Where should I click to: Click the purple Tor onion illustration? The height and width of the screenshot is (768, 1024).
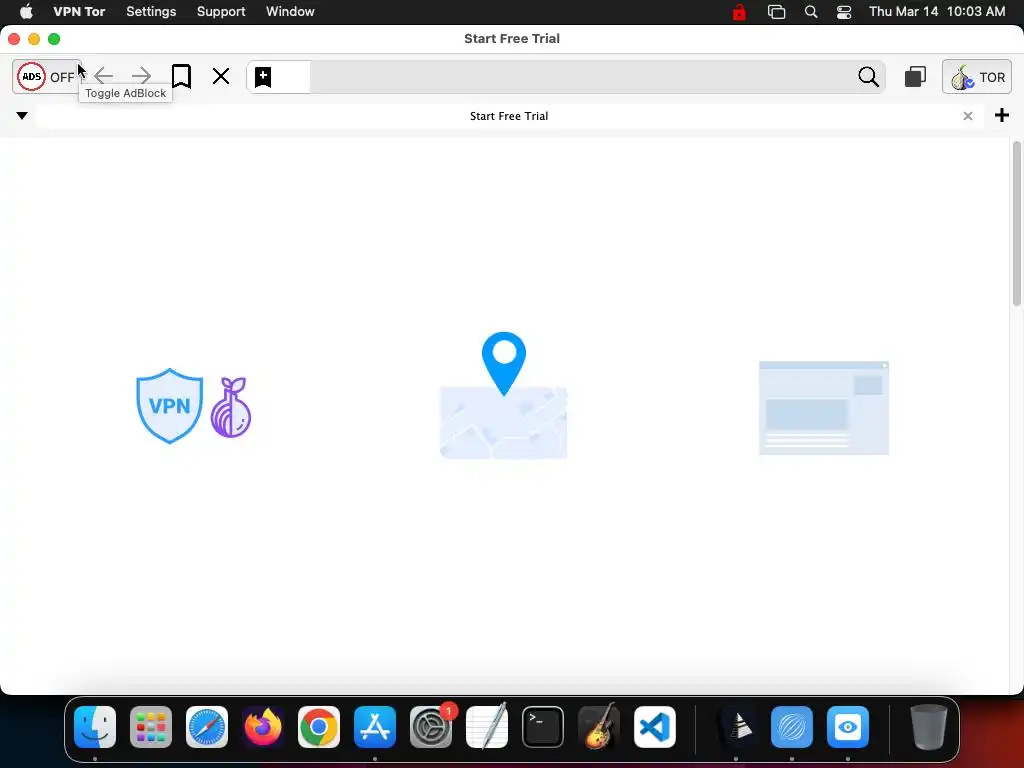[x=231, y=407]
